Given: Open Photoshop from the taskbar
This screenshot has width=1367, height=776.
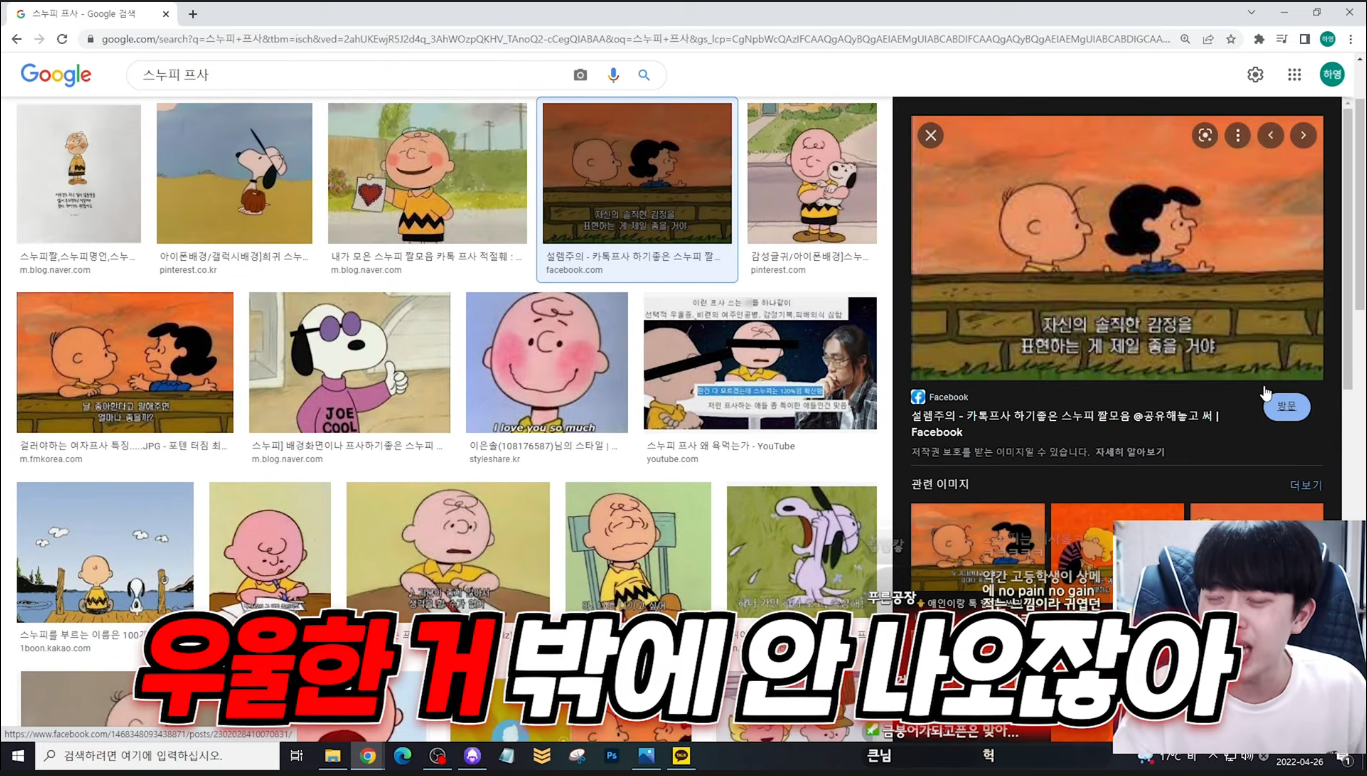Looking at the screenshot, I should click(612, 756).
